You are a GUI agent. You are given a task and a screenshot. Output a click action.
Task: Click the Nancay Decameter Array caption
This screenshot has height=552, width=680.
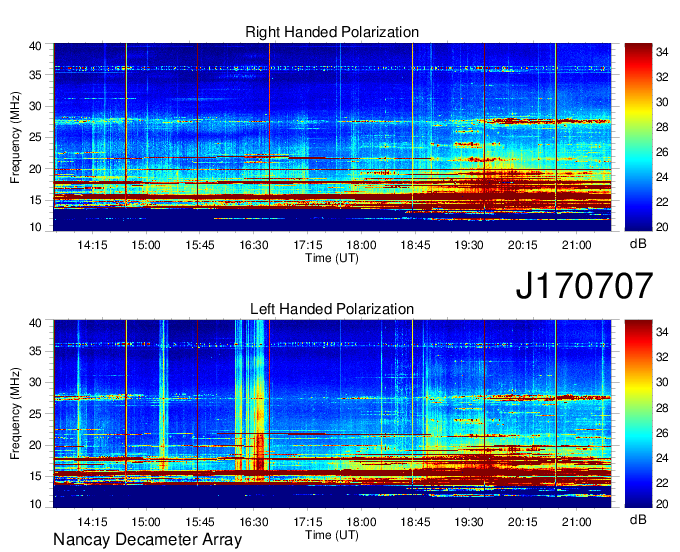click(x=147, y=540)
